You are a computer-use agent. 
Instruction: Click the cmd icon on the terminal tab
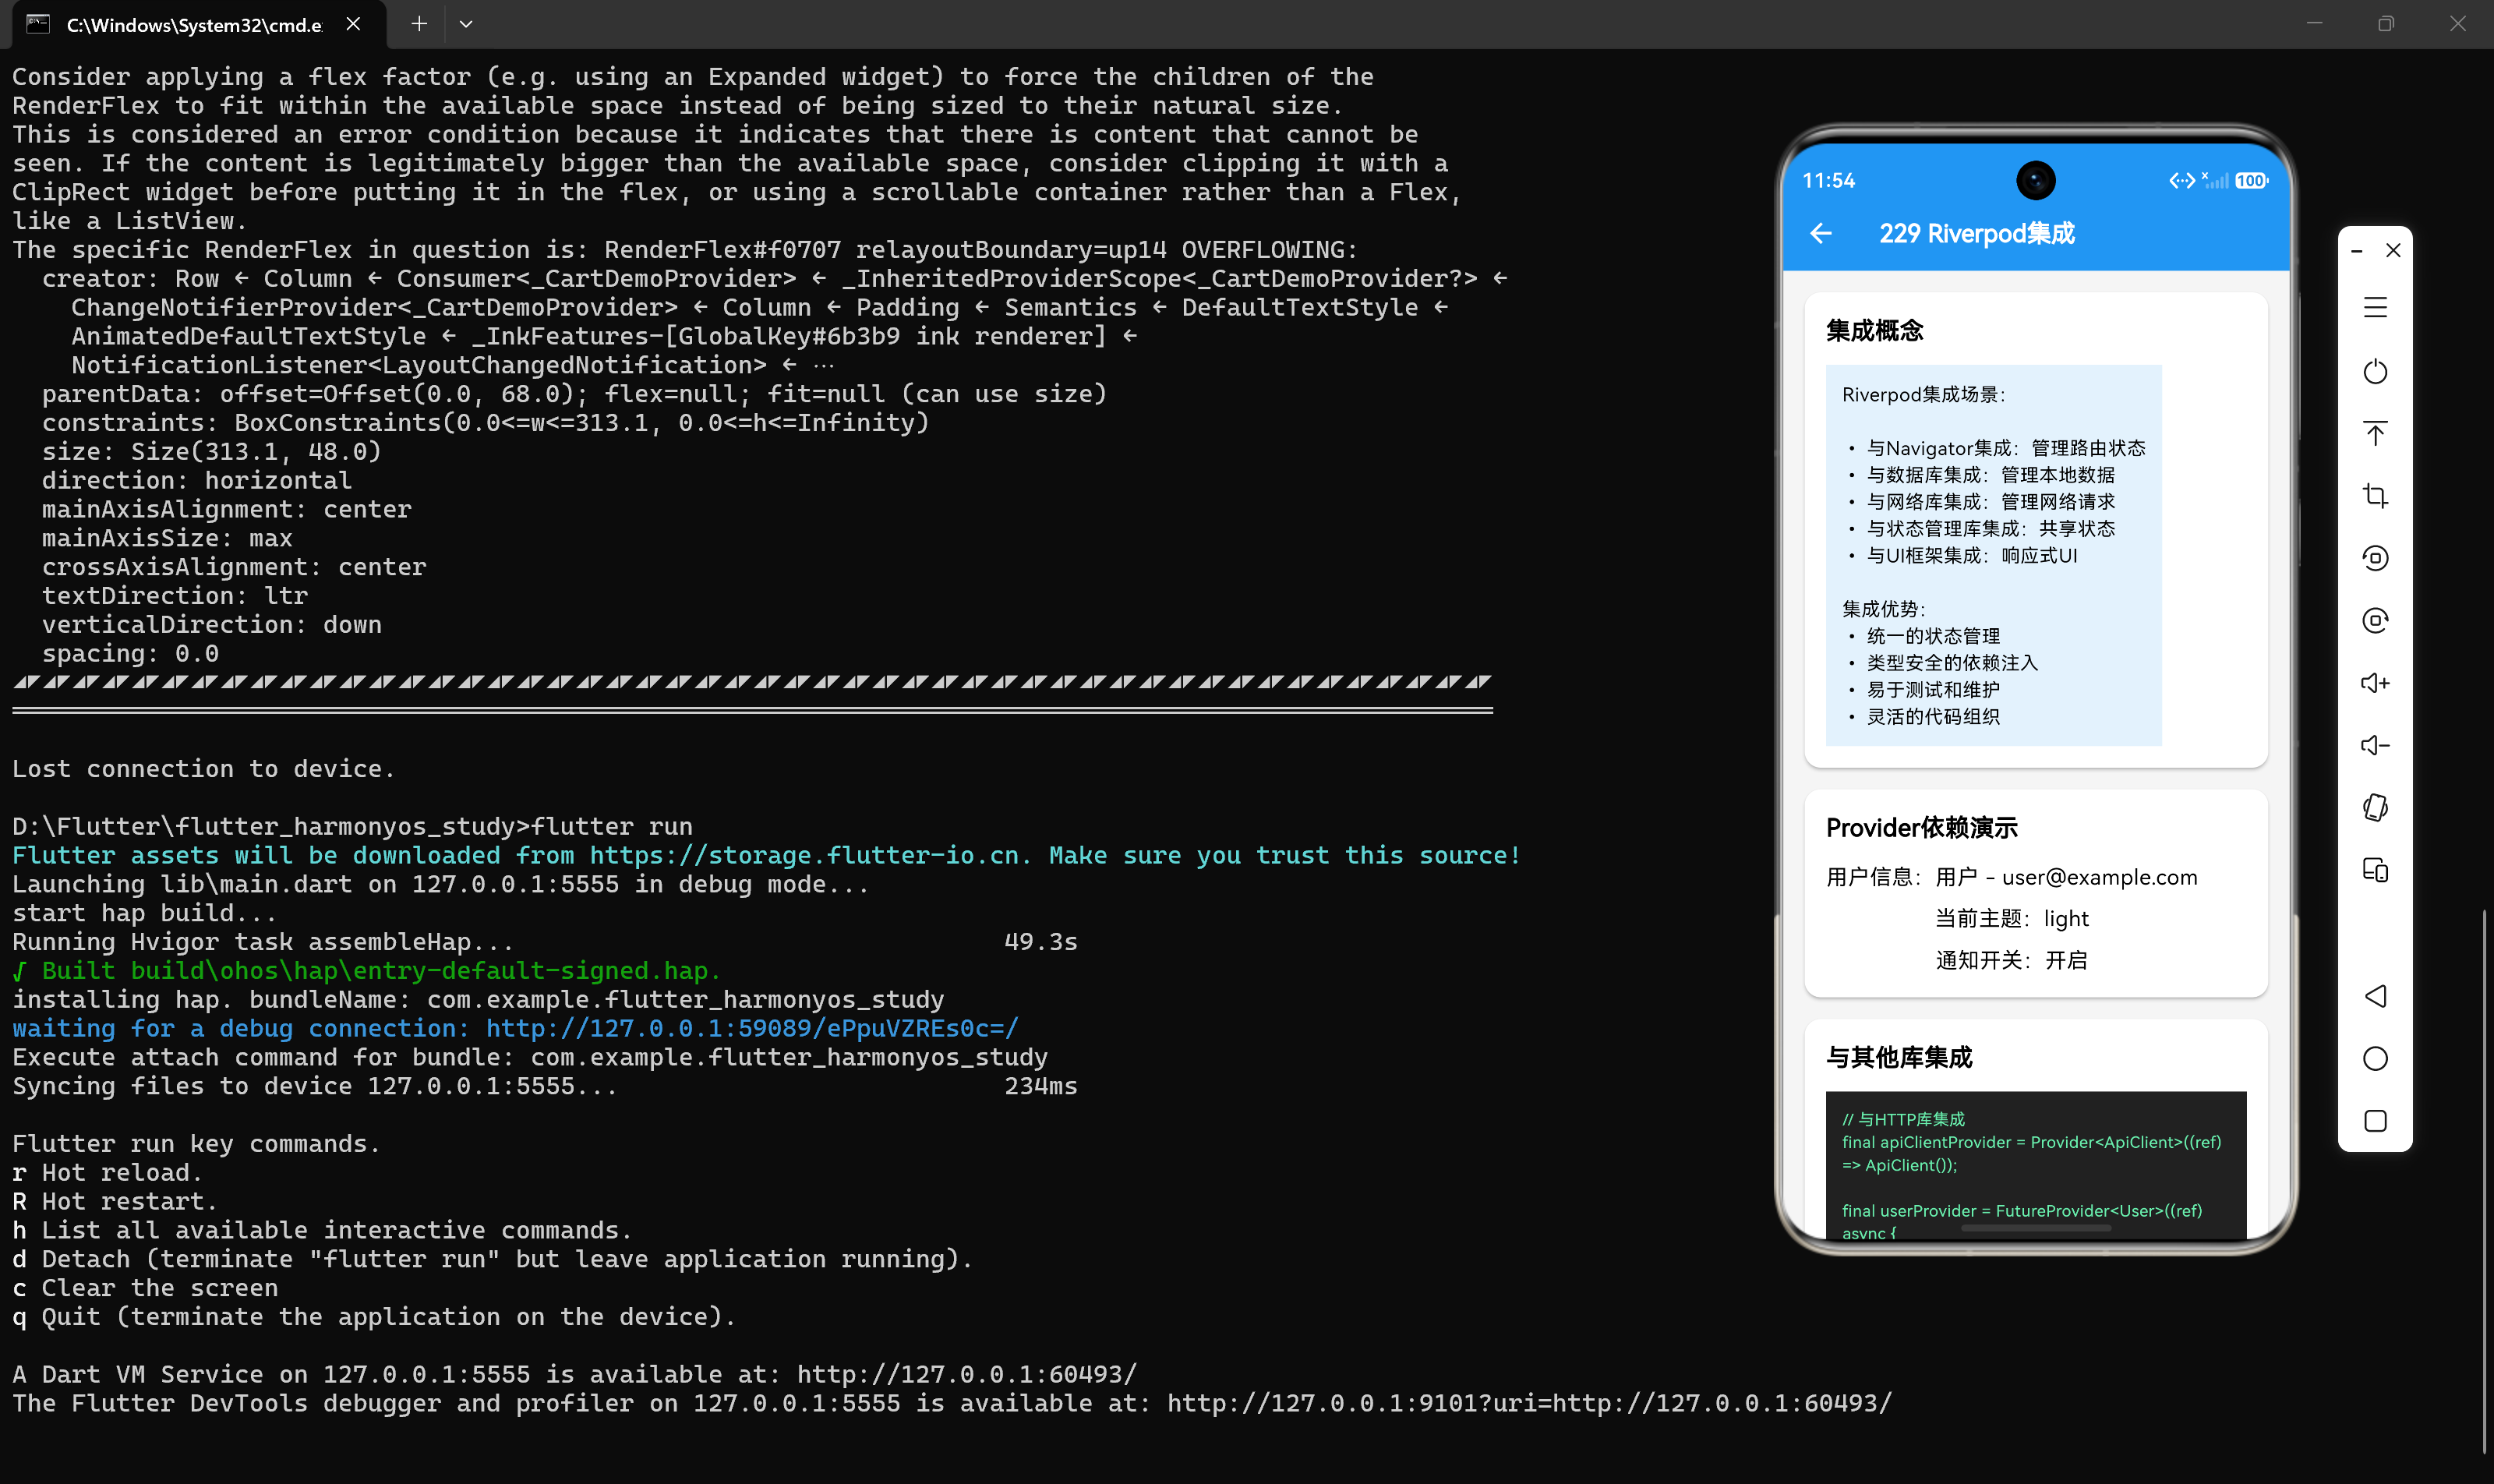[38, 24]
